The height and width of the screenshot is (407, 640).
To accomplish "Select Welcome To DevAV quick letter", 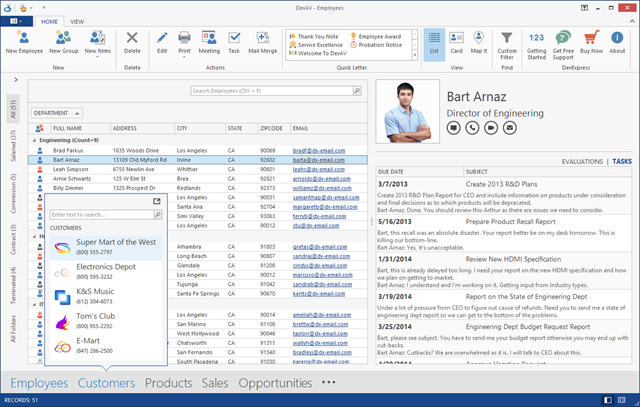I will point(318,53).
